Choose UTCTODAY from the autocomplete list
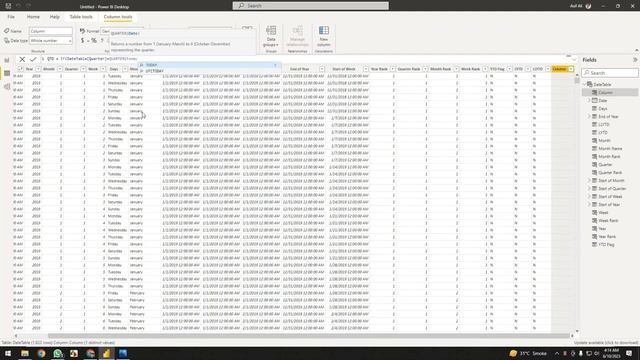The image size is (640, 360). click(x=209, y=71)
